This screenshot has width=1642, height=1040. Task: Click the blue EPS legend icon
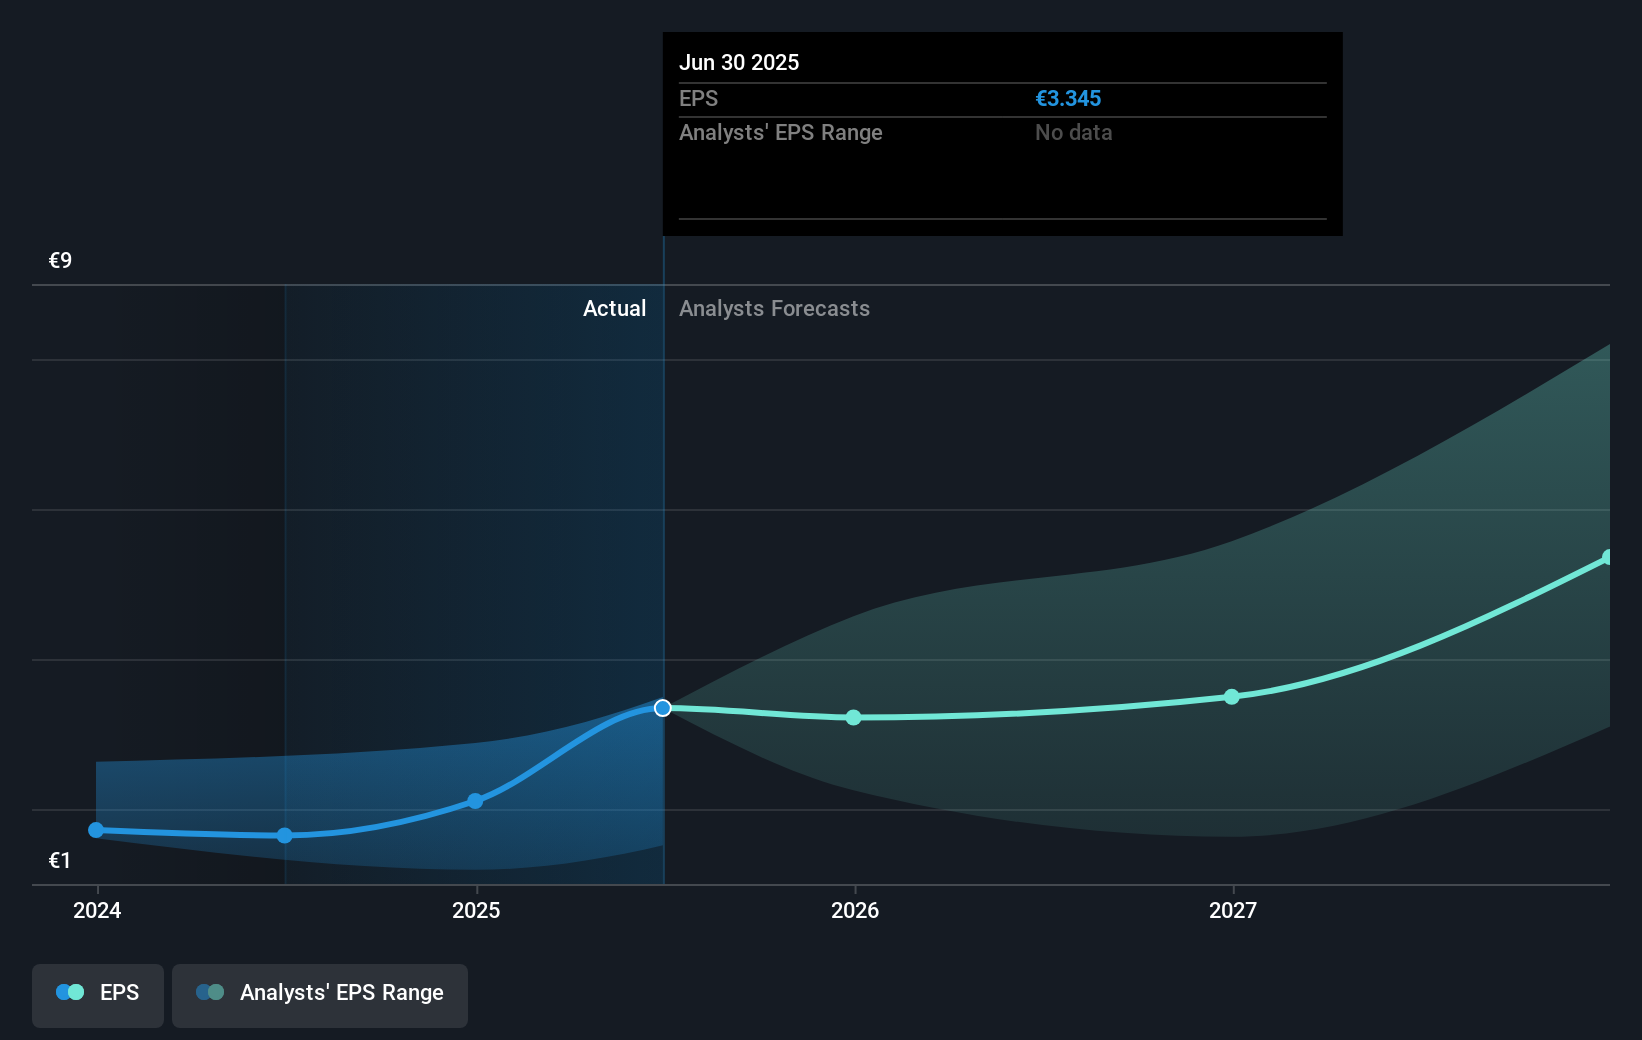[x=68, y=992]
